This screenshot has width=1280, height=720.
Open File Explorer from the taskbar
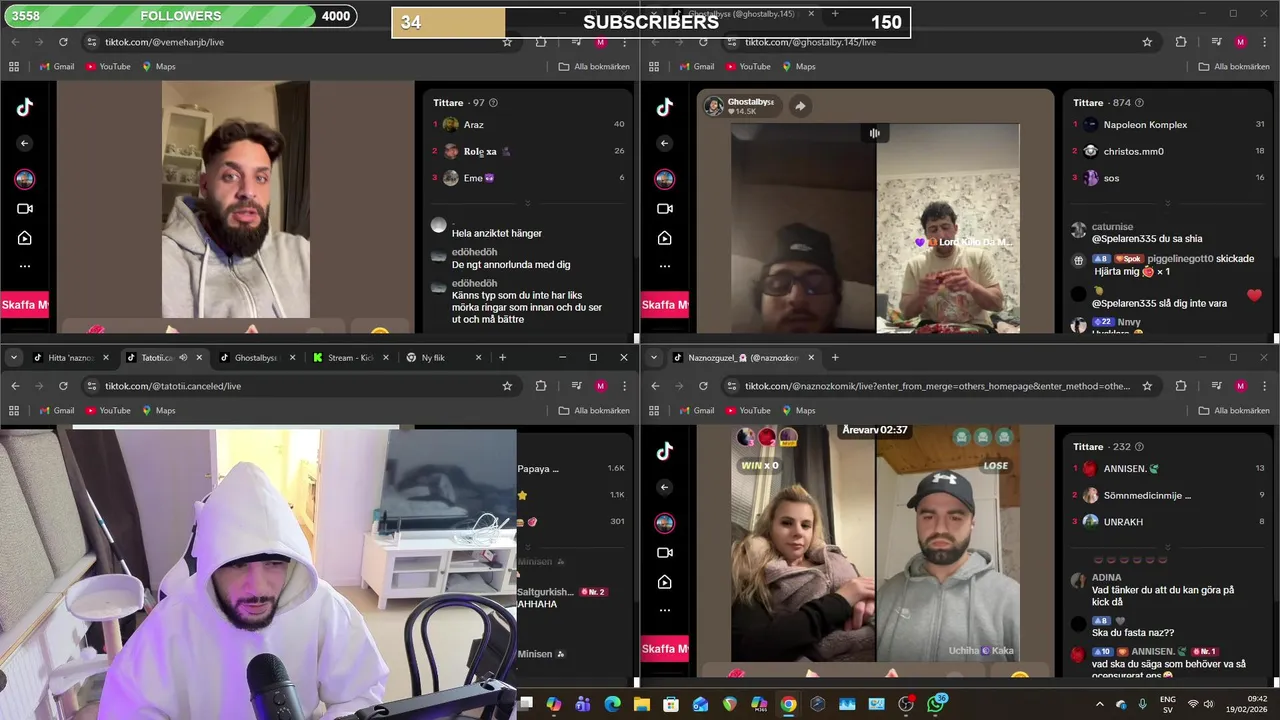point(642,704)
